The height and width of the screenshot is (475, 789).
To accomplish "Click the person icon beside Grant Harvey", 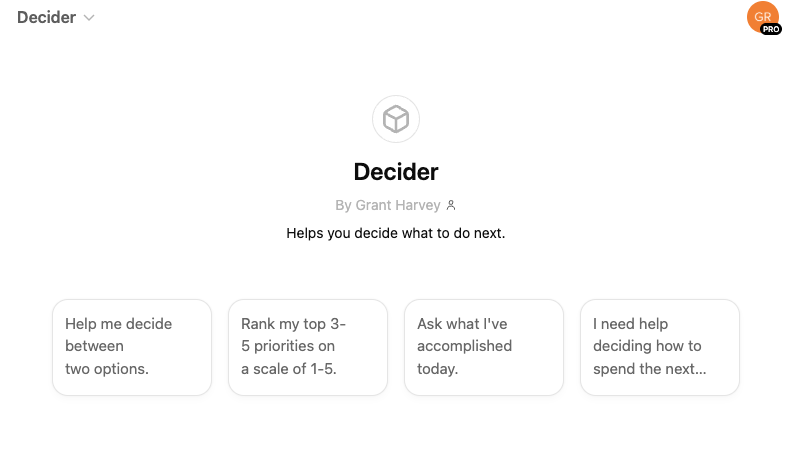I will (451, 205).
